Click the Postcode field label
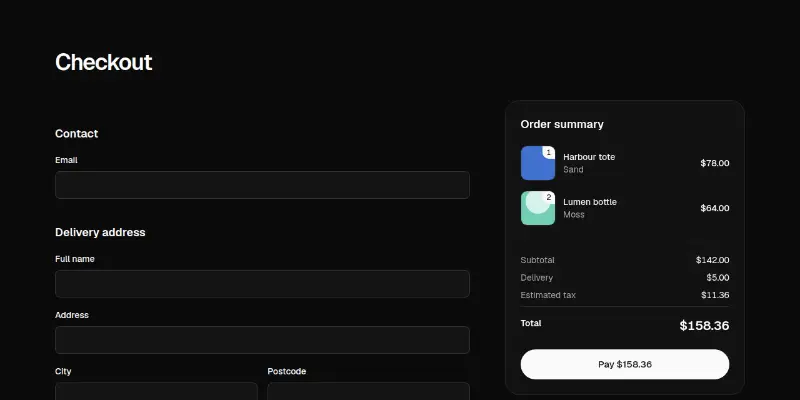The image size is (800, 400). pyautogui.click(x=287, y=371)
